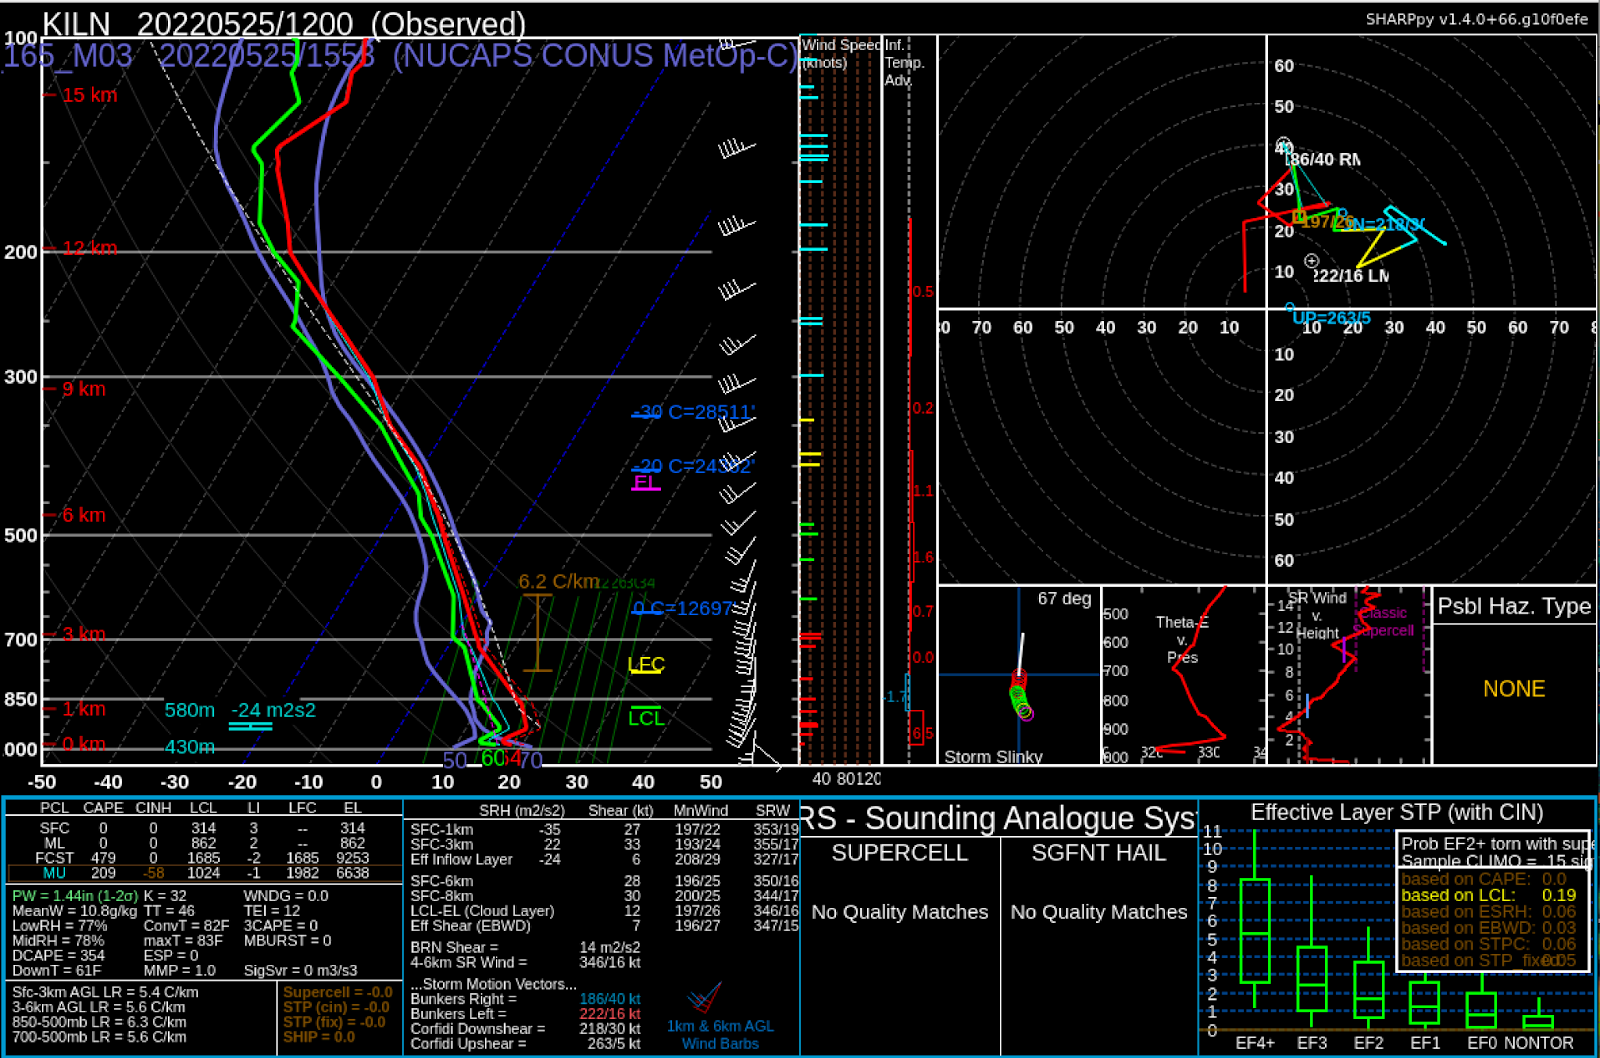Viewport: 1600px width, 1058px height.
Task: Click the magenta EL marker on the skew-T
Action: coord(646,482)
